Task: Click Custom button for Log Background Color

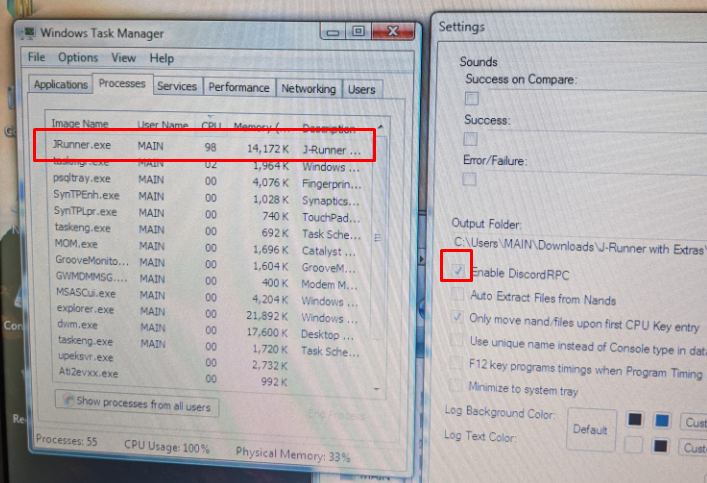Action: pyautogui.click(x=694, y=423)
